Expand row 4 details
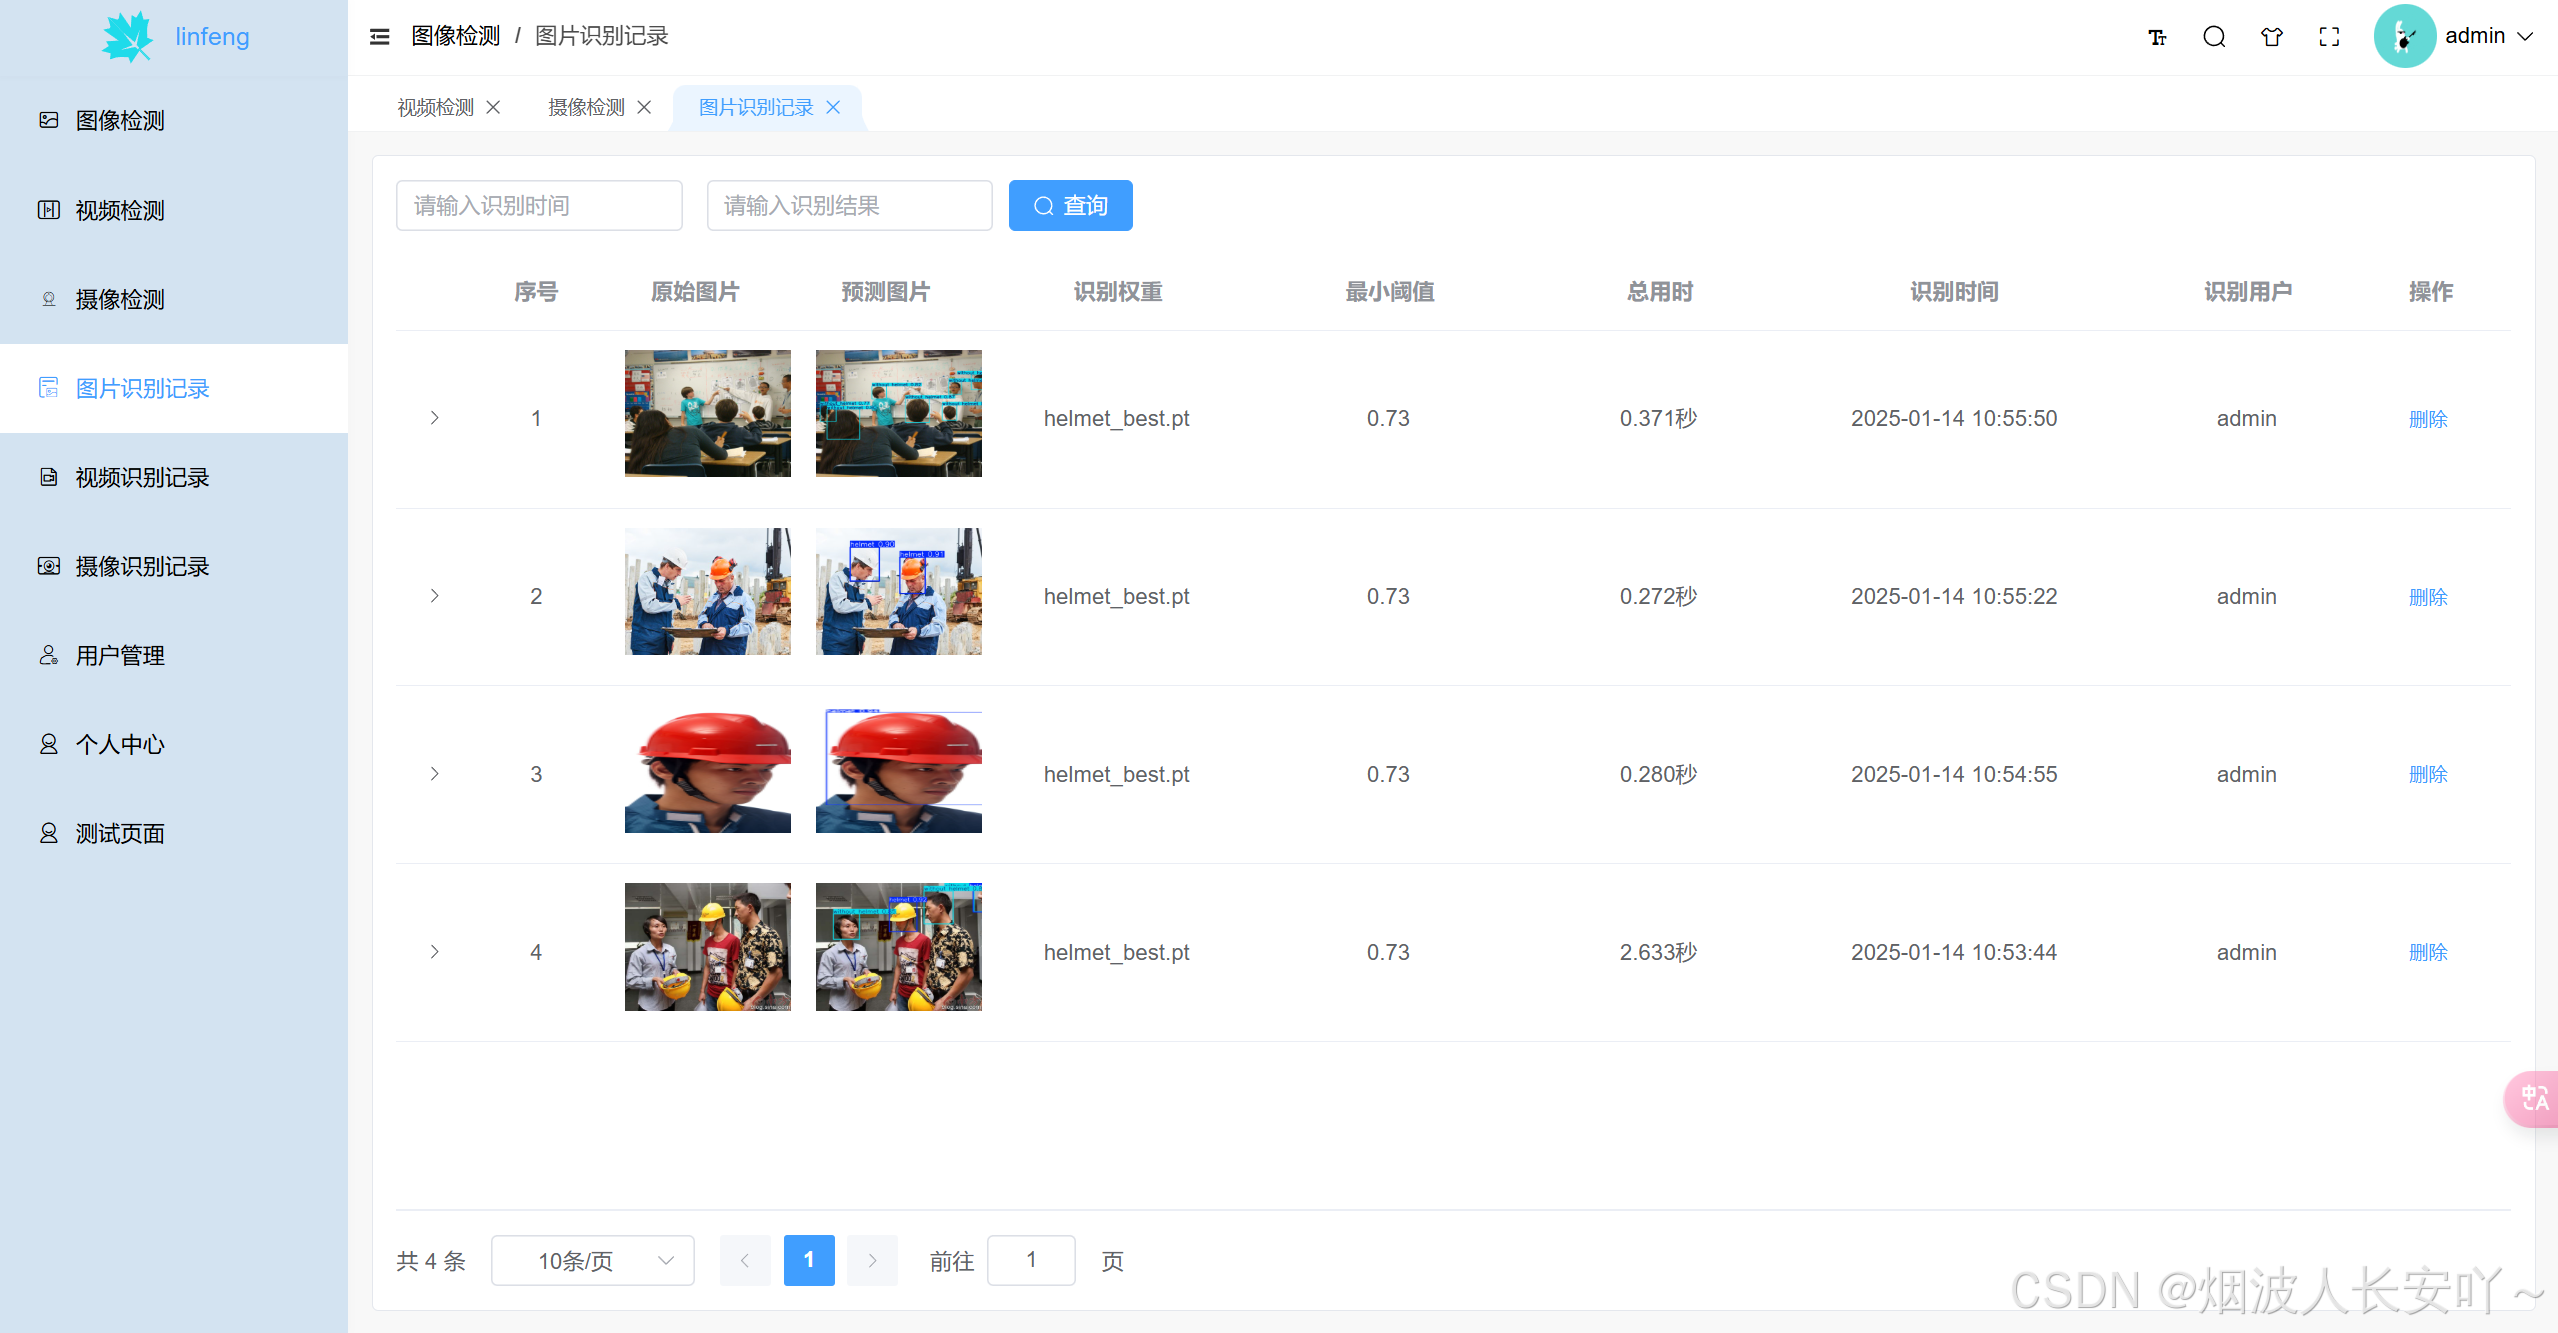Screen dimensions: 2558x1333 click(x=434, y=952)
